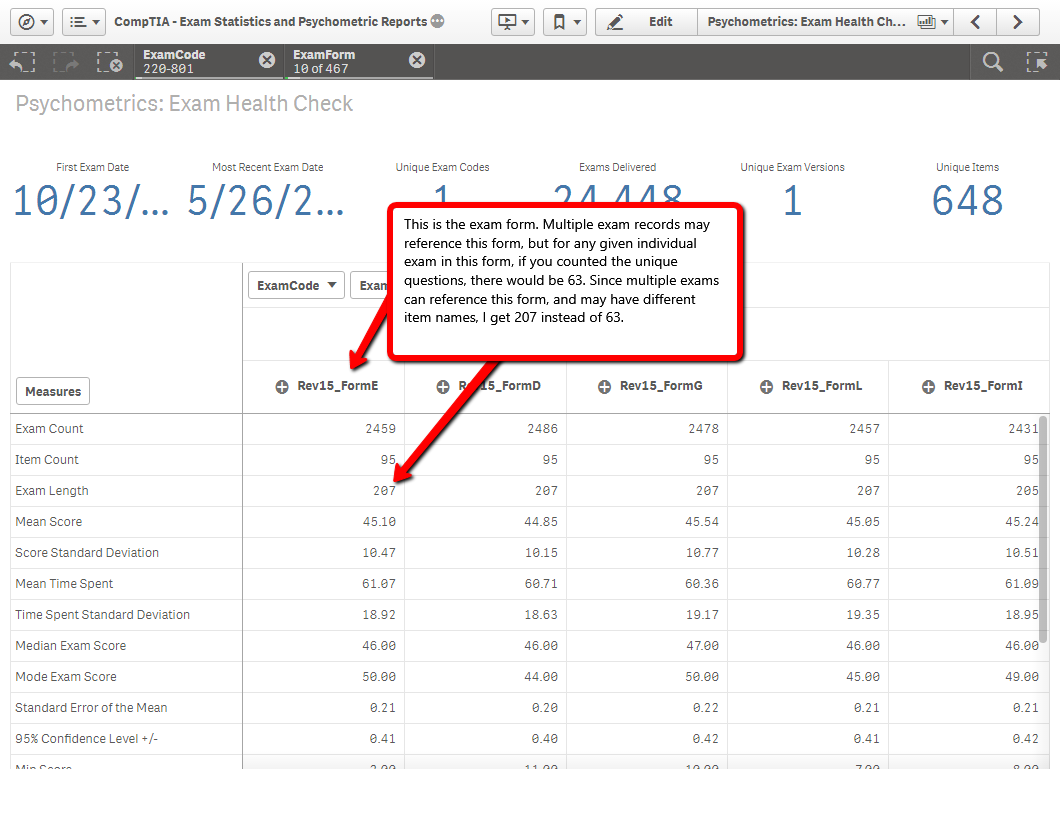Click Exam Length cell 205

pyautogui.click(x=1027, y=491)
